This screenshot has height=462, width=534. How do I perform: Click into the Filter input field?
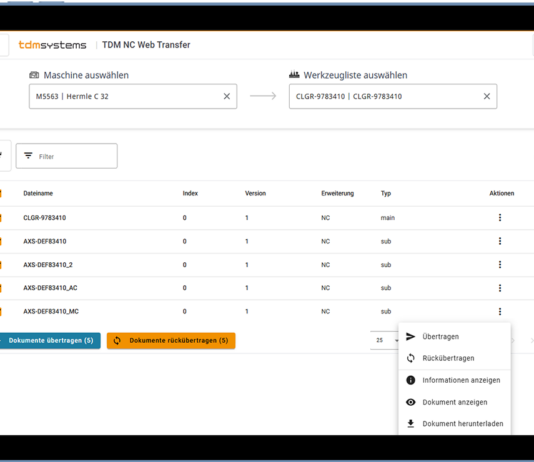67,156
